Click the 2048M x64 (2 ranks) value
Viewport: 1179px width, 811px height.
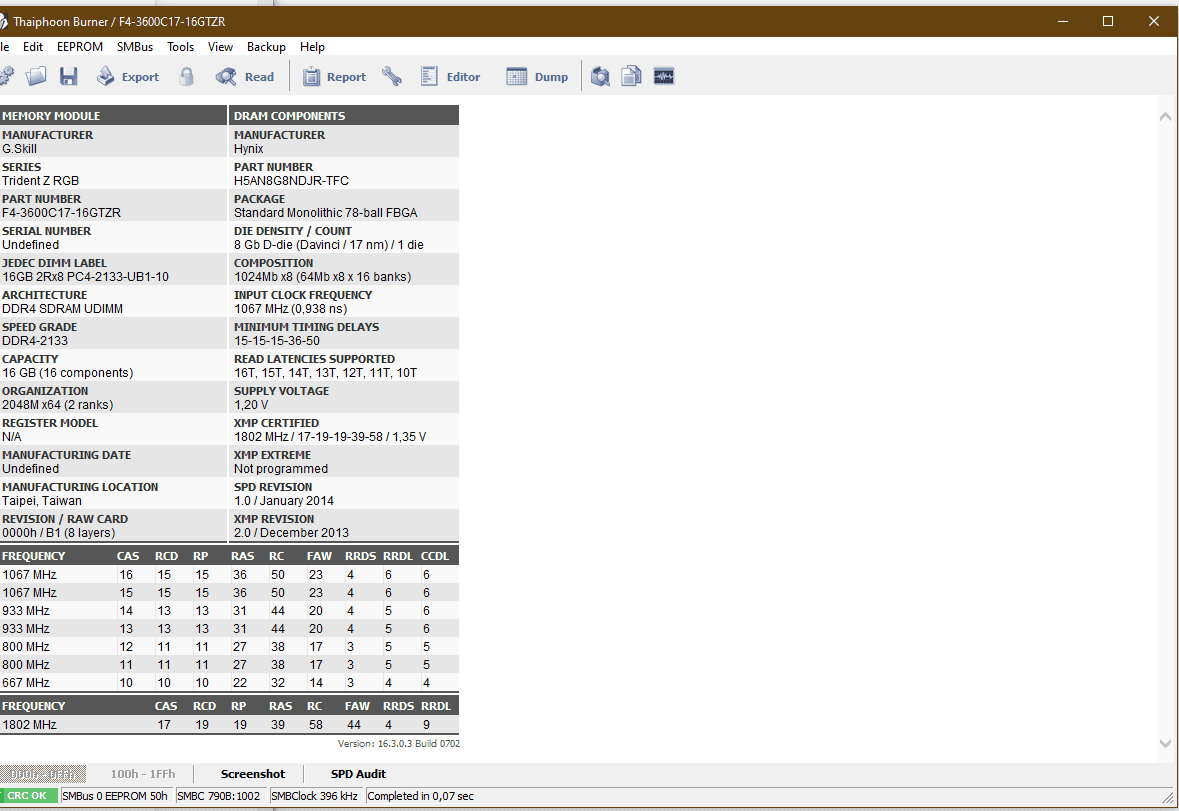(x=58, y=404)
